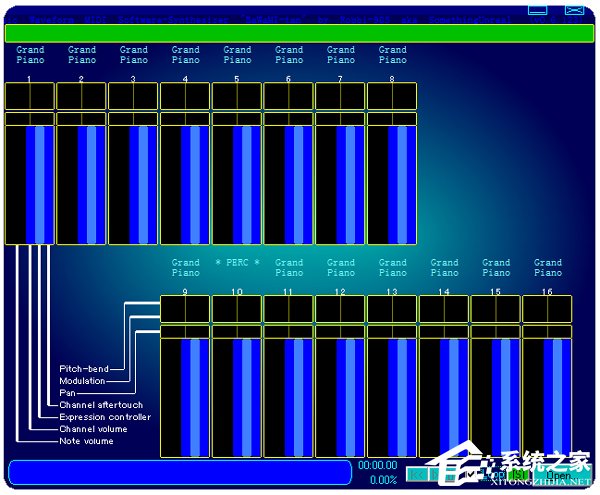This screenshot has height=495, width=600.
Task: Open channel 16 Grand Piano instrument selector
Action: click(548, 268)
